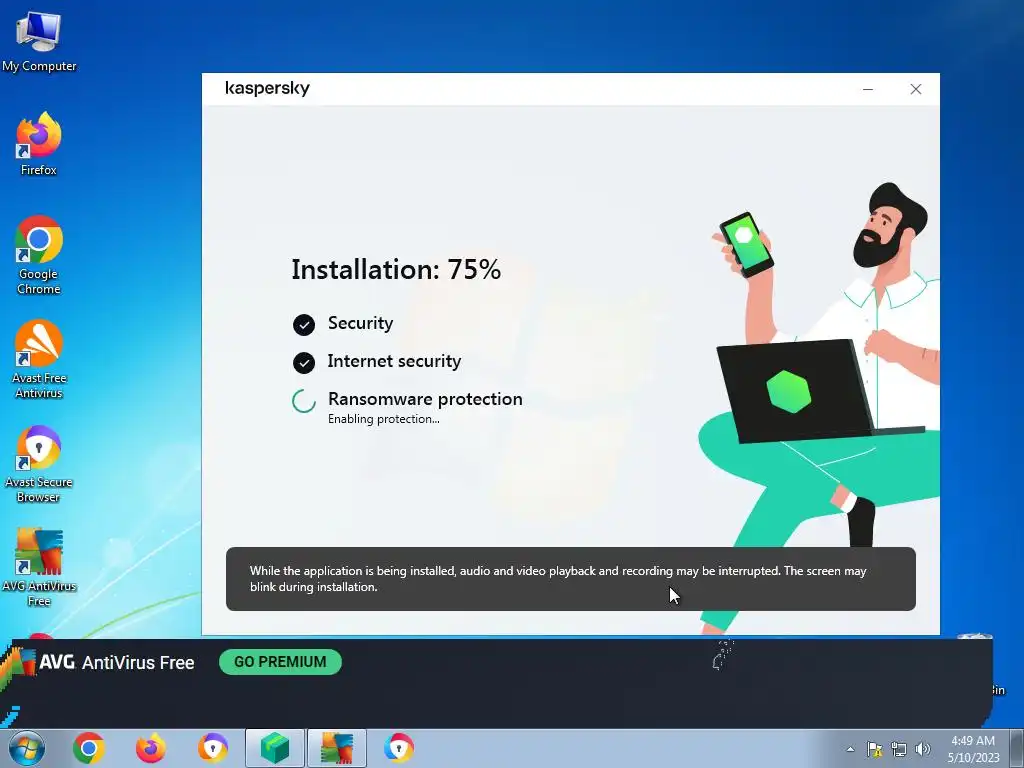Click the taskbar clock showing 4:49 AM
The width and height of the screenshot is (1024, 768).
[973, 749]
